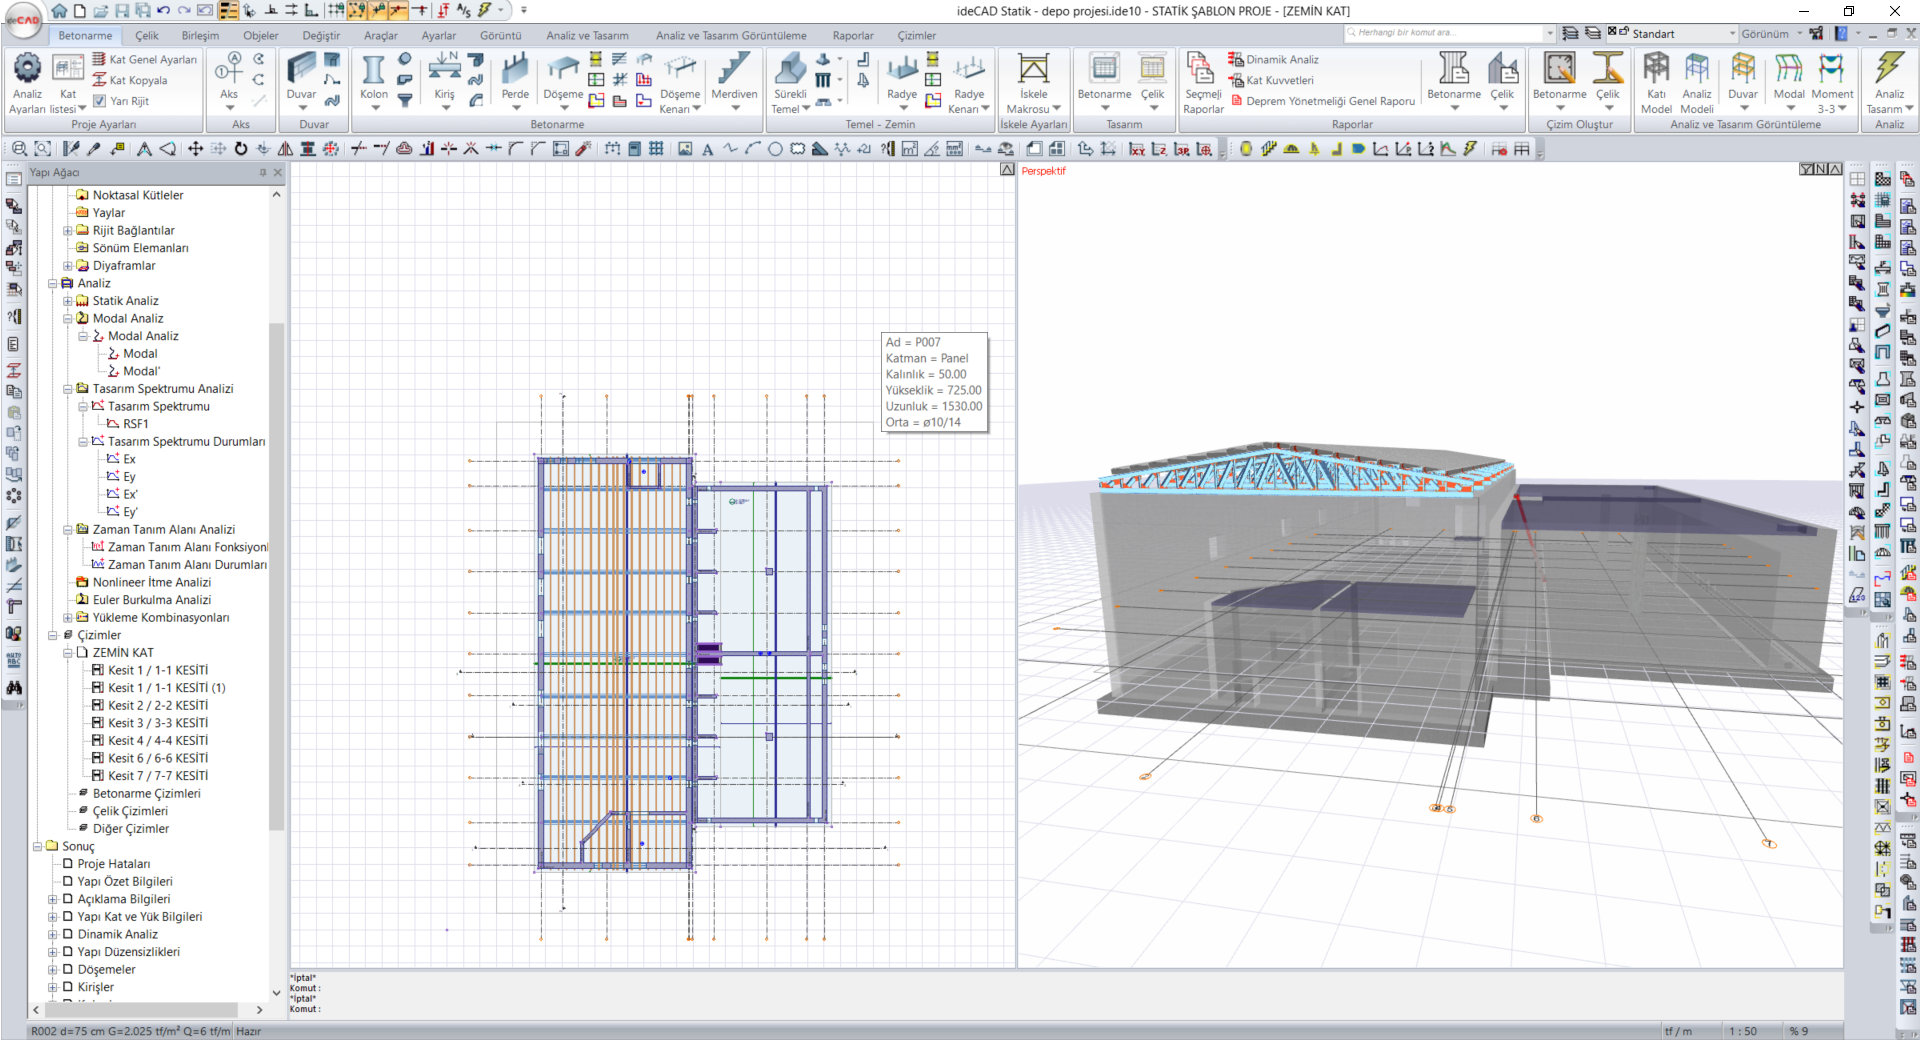Expand the Açıklama Bilgileri tree node
Viewport: 1920px width, 1040px height.
tap(53, 899)
